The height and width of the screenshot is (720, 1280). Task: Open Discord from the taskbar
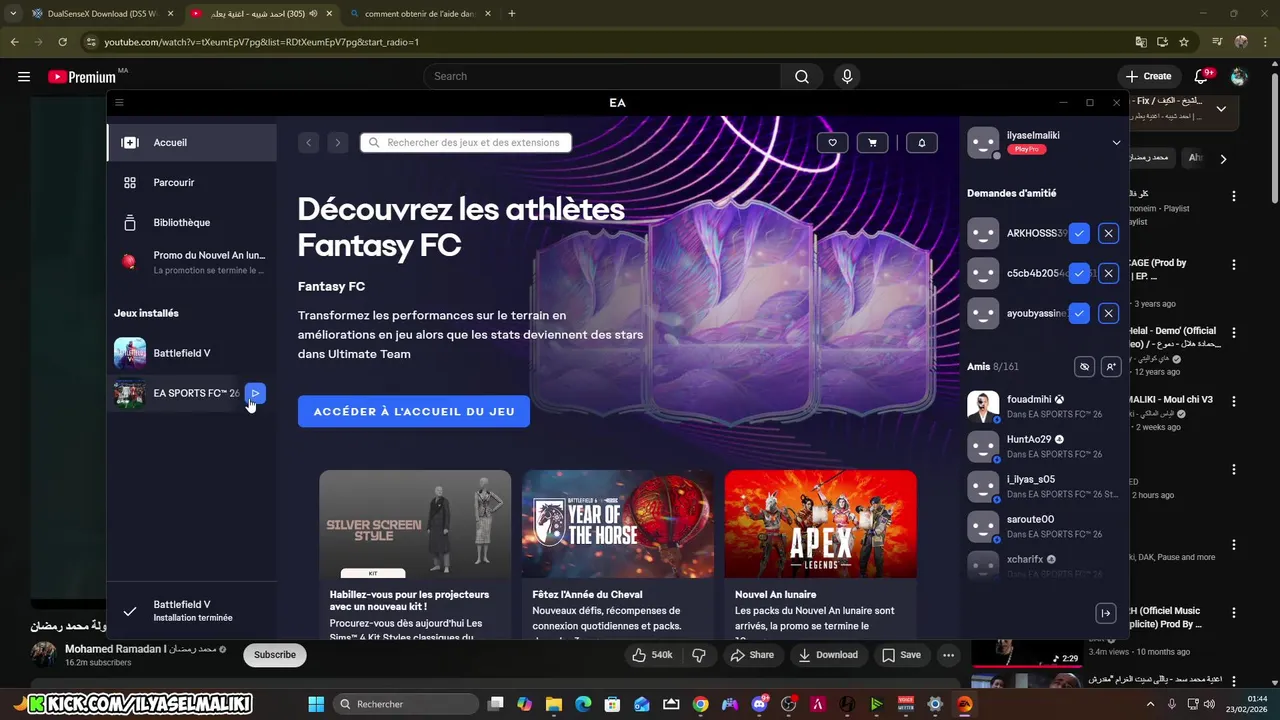click(759, 704)
